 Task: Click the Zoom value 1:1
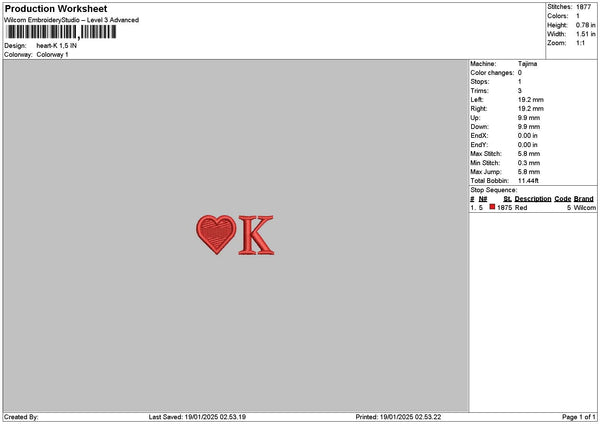coord(580,43)
